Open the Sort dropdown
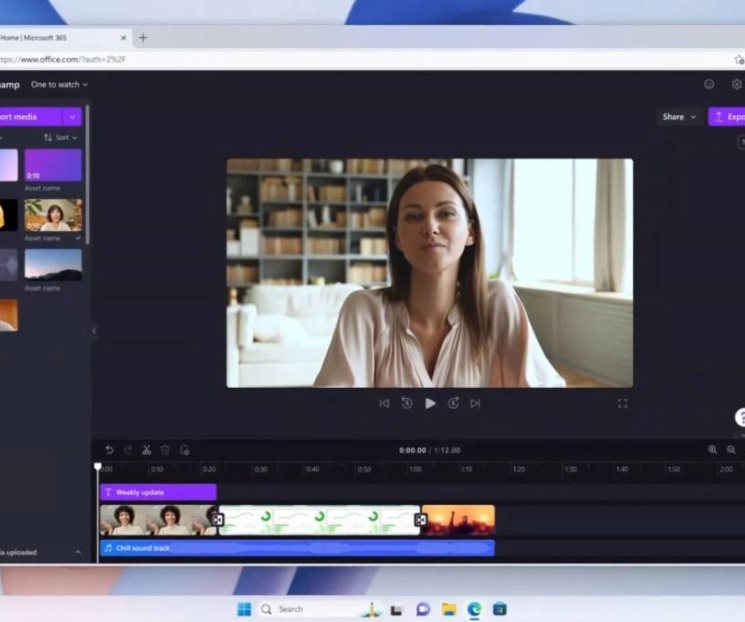This screenshot has height=622, width=745. coord(60,138)
